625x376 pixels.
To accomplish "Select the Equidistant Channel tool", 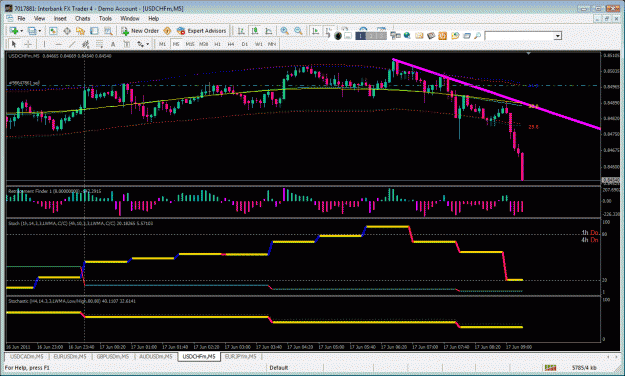I will [x=85, y=44].
